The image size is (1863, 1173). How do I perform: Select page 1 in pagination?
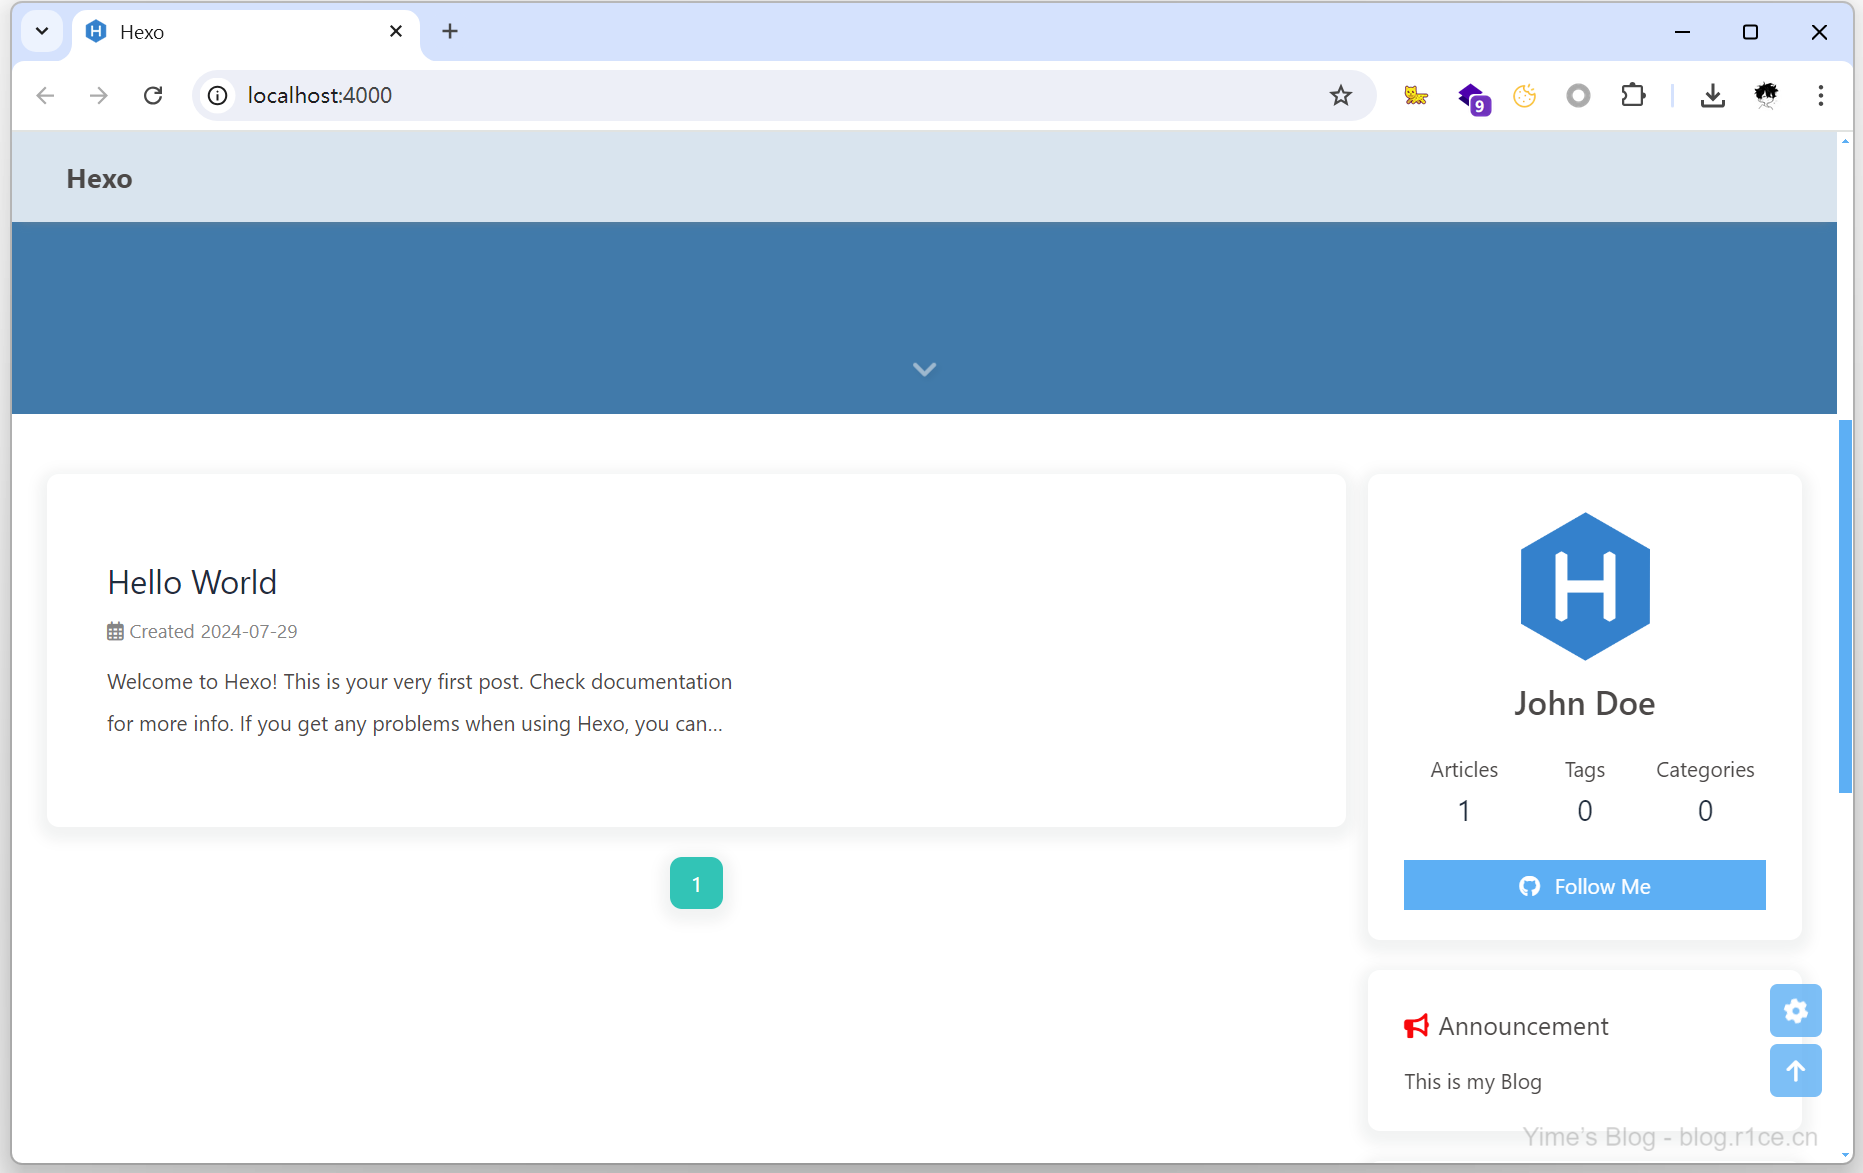coord(696,883)
